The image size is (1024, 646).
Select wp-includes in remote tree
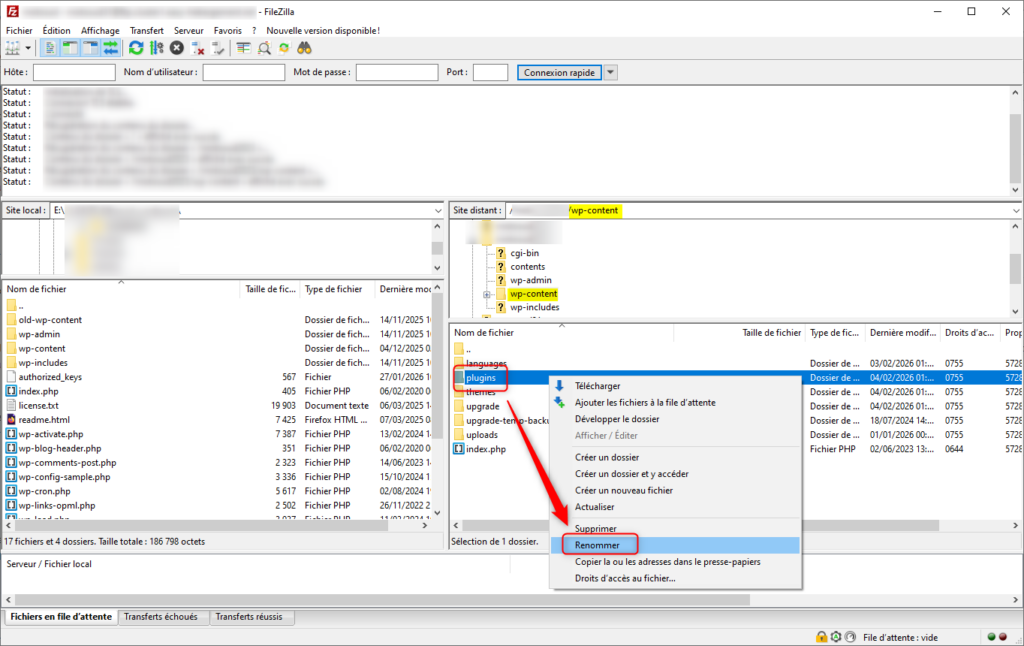tap(534, 307)
